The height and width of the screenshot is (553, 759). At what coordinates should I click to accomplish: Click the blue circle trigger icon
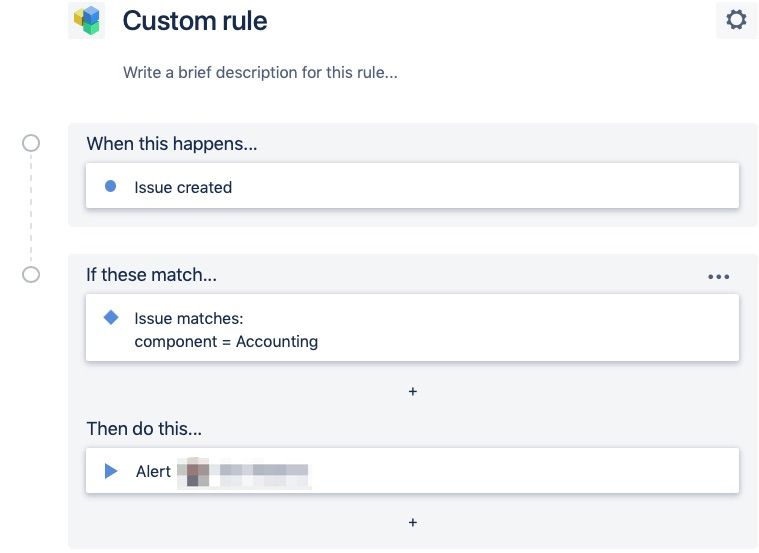pos(110,186)
